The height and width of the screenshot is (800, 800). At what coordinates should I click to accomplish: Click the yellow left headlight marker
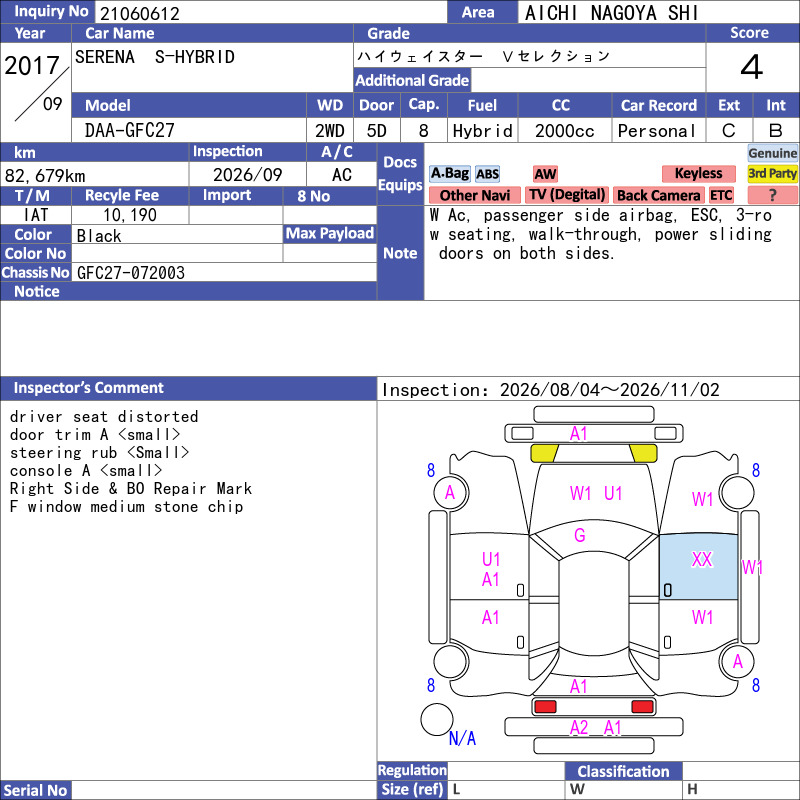(x=544, y=453)
